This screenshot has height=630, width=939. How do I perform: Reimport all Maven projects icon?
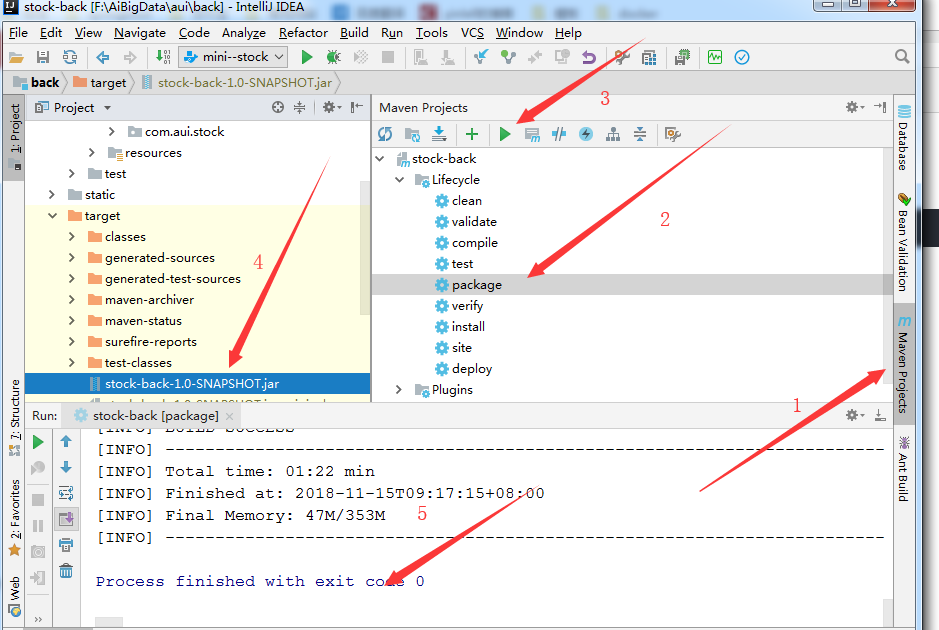(385, 135)
